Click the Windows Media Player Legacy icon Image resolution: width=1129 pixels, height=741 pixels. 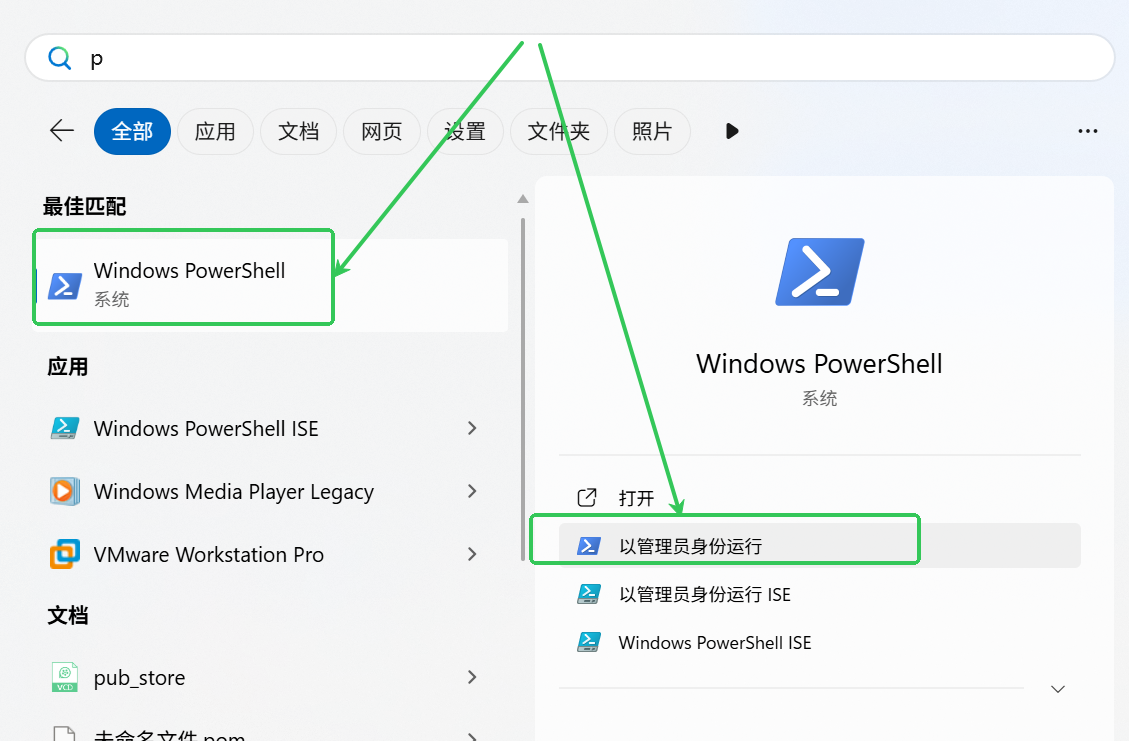pyautogui.click(x=65, y=491)
